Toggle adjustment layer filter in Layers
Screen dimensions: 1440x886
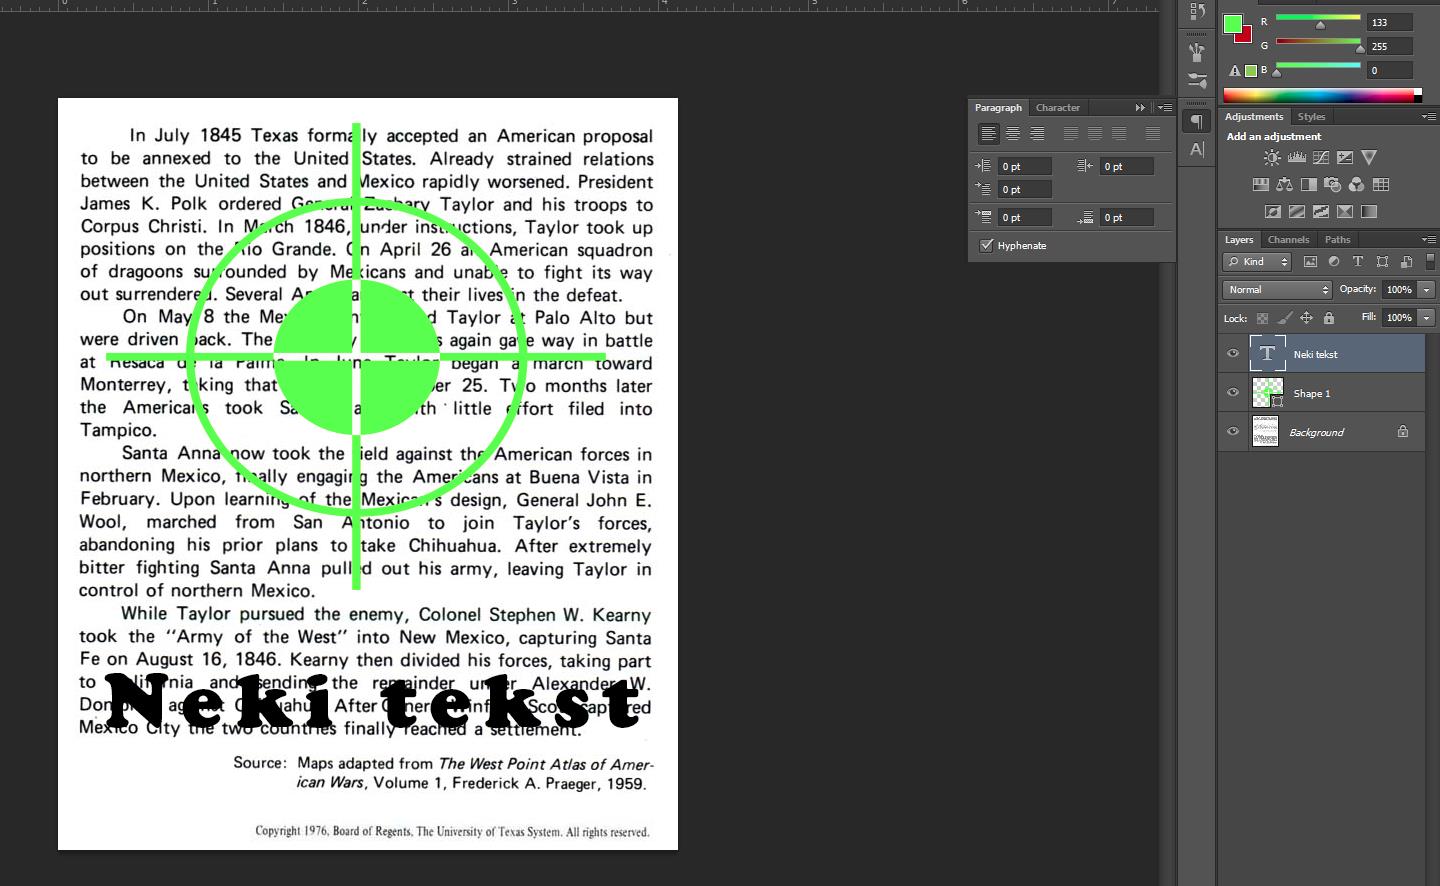pos(1334,262)
